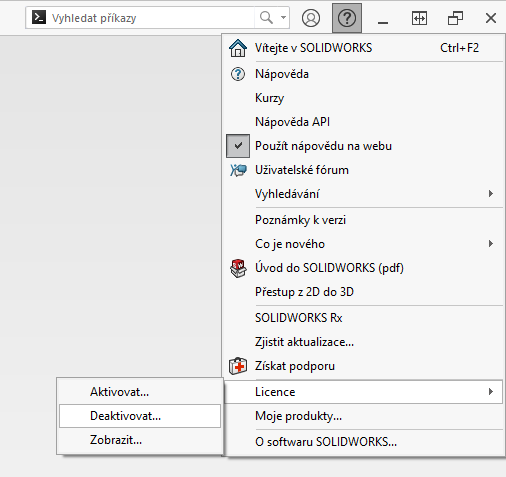506x477 pixels.
Task: Expand the Co je nového submenu arrow
Action: coord(490,244)
